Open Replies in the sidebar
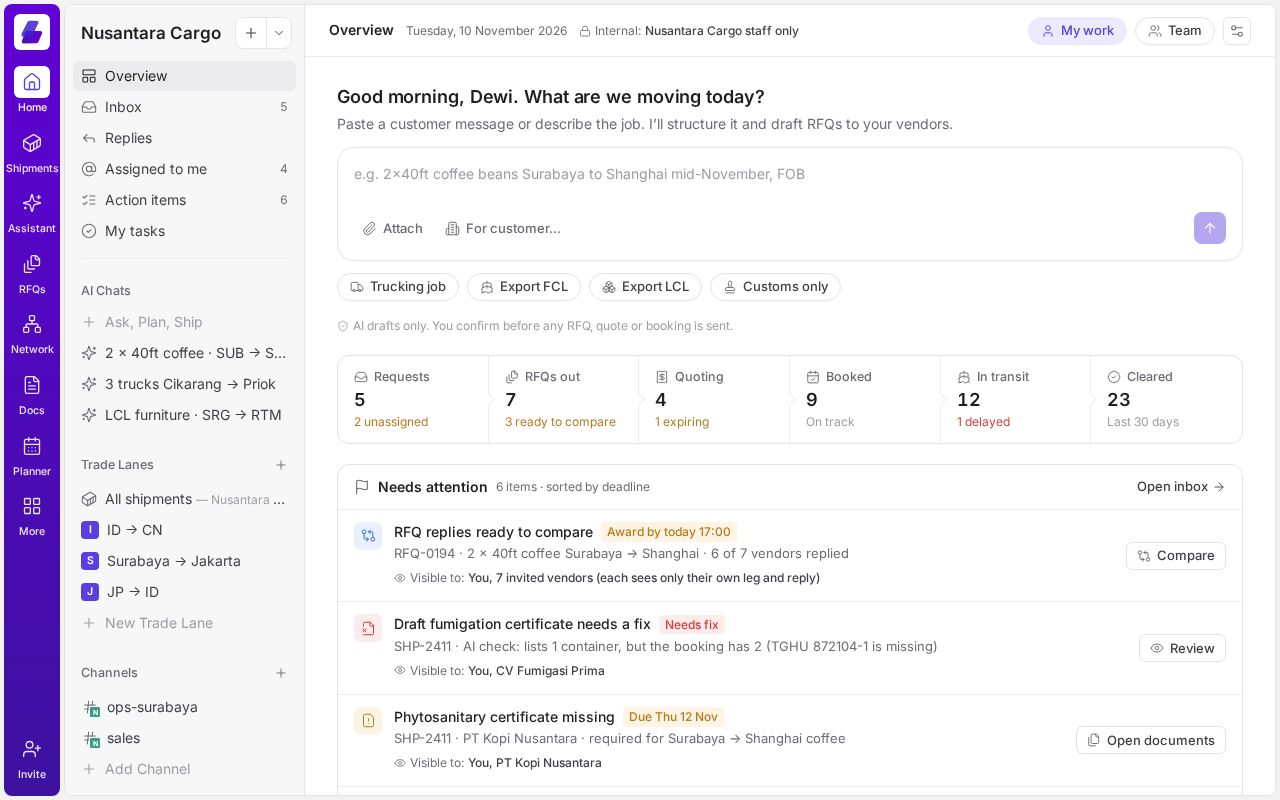The width and height of the screenshot is (1280, 800). click(x=184, y=138)
